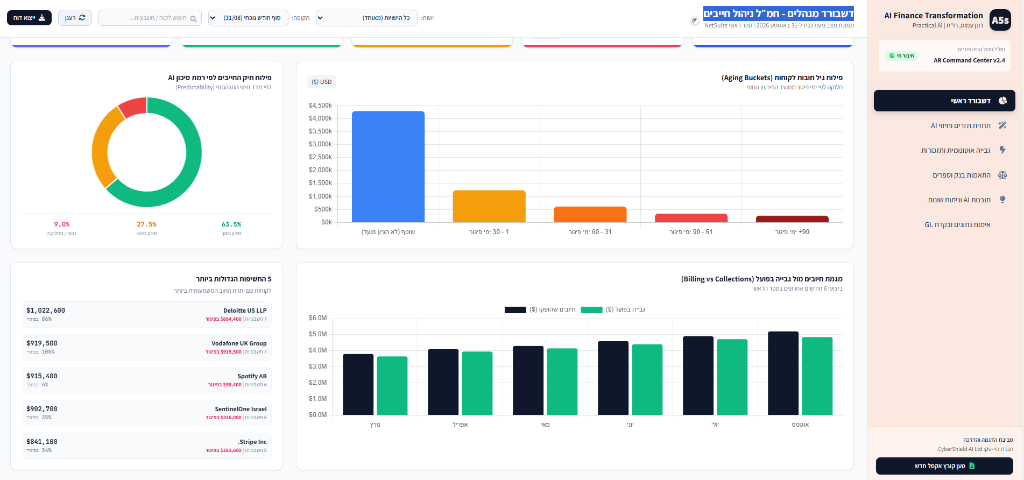The height and width of the screenshot is (480, 1024).
Task: Click the refresh arrows icon
Action: point(82,18)
